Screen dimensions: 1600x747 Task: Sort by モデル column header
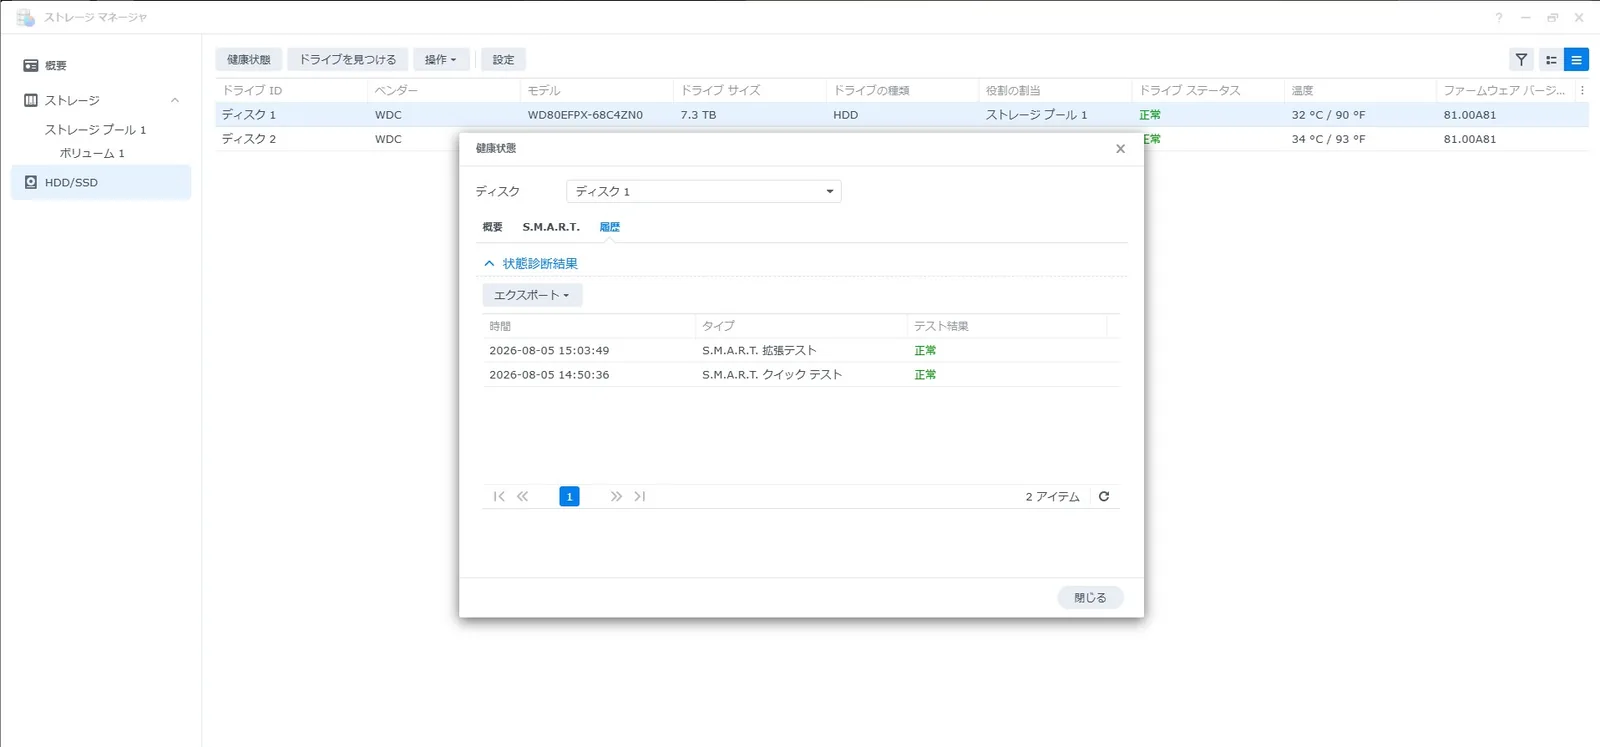click(x=596, y=90)
